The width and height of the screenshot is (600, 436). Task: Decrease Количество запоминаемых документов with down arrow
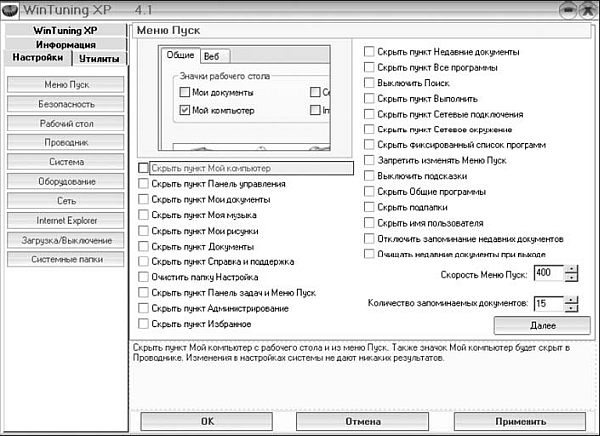(x=571, y=309)
